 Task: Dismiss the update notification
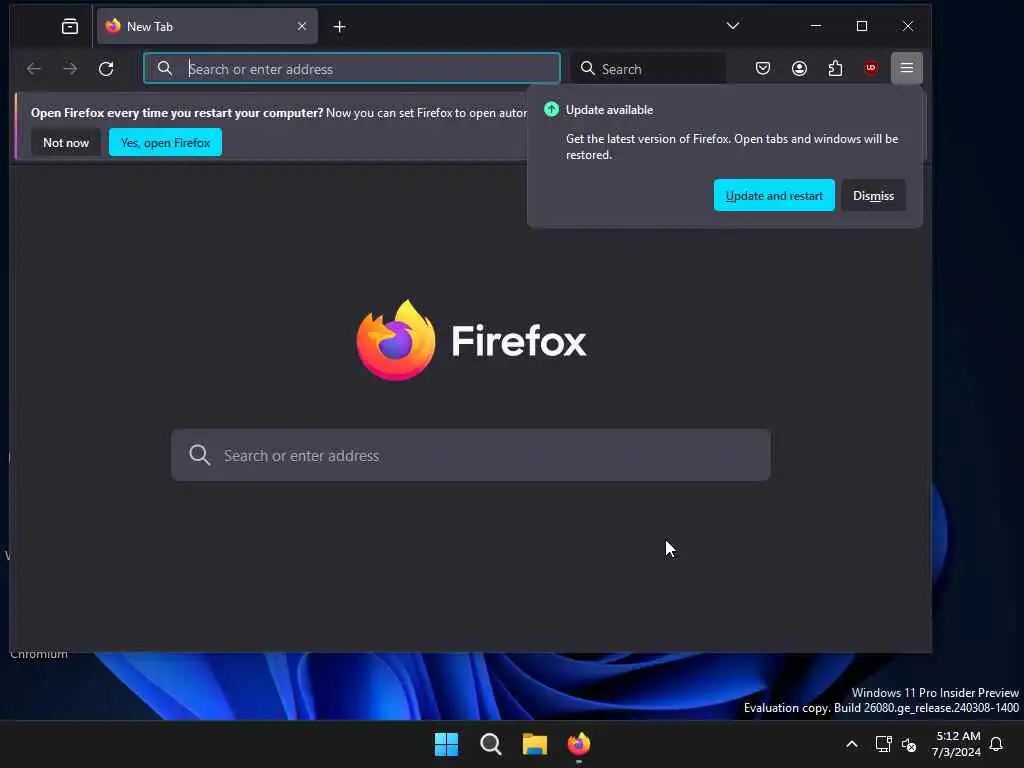tap(873, 195)
